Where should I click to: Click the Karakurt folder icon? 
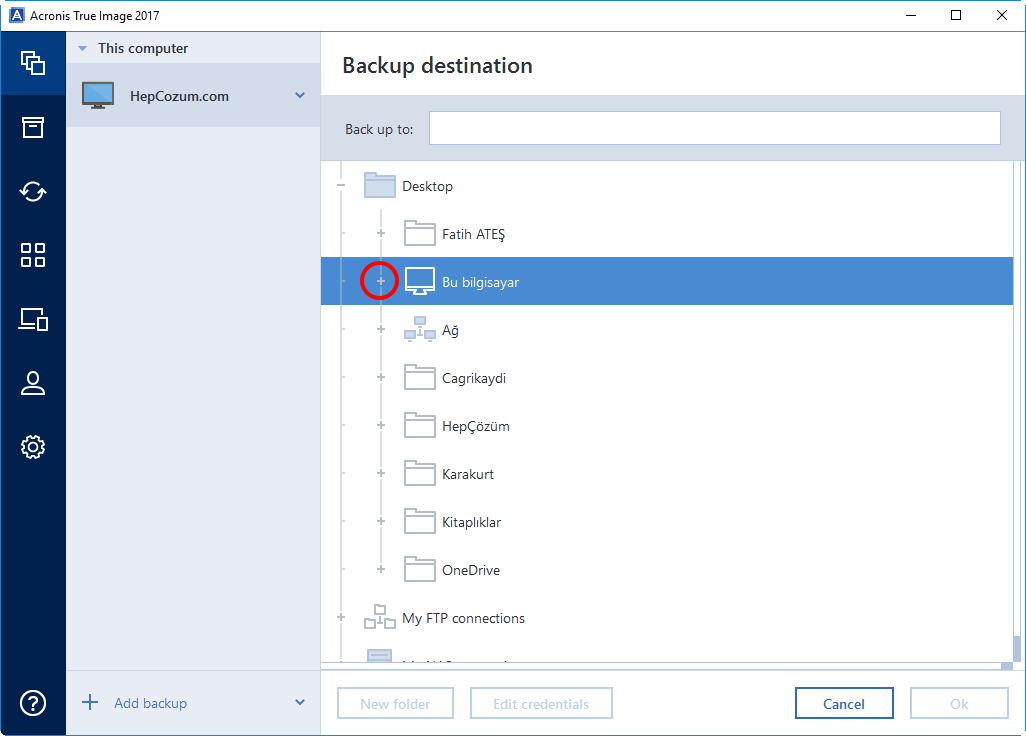point(419,473)
